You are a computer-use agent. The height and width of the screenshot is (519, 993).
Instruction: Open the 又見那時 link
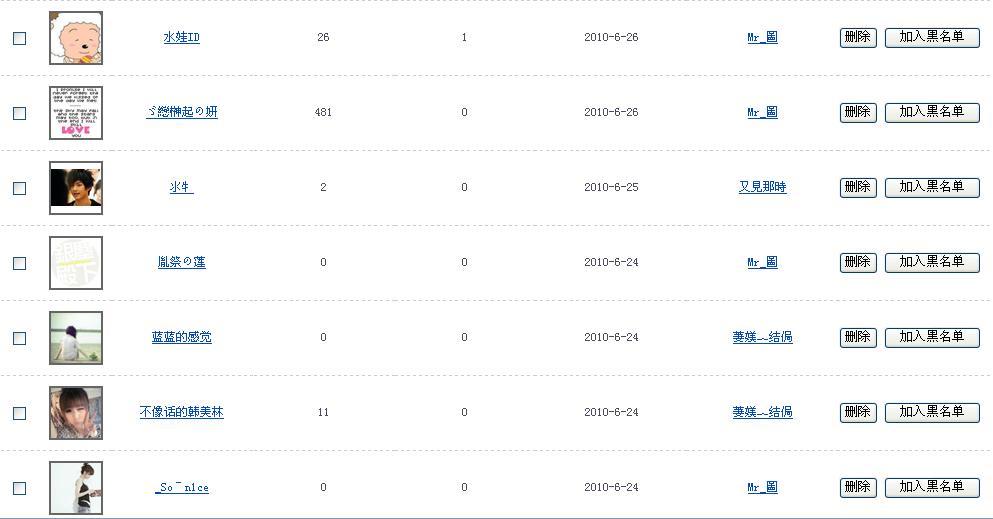(762, 188)
